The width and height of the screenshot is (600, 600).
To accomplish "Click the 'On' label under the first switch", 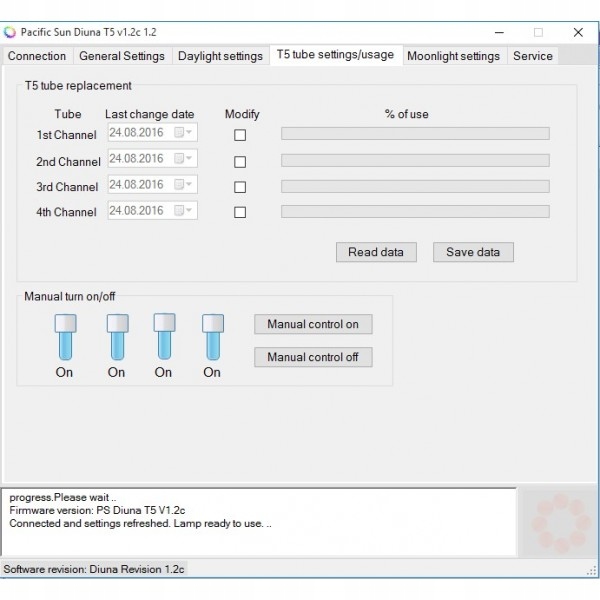I will (64, 372).
